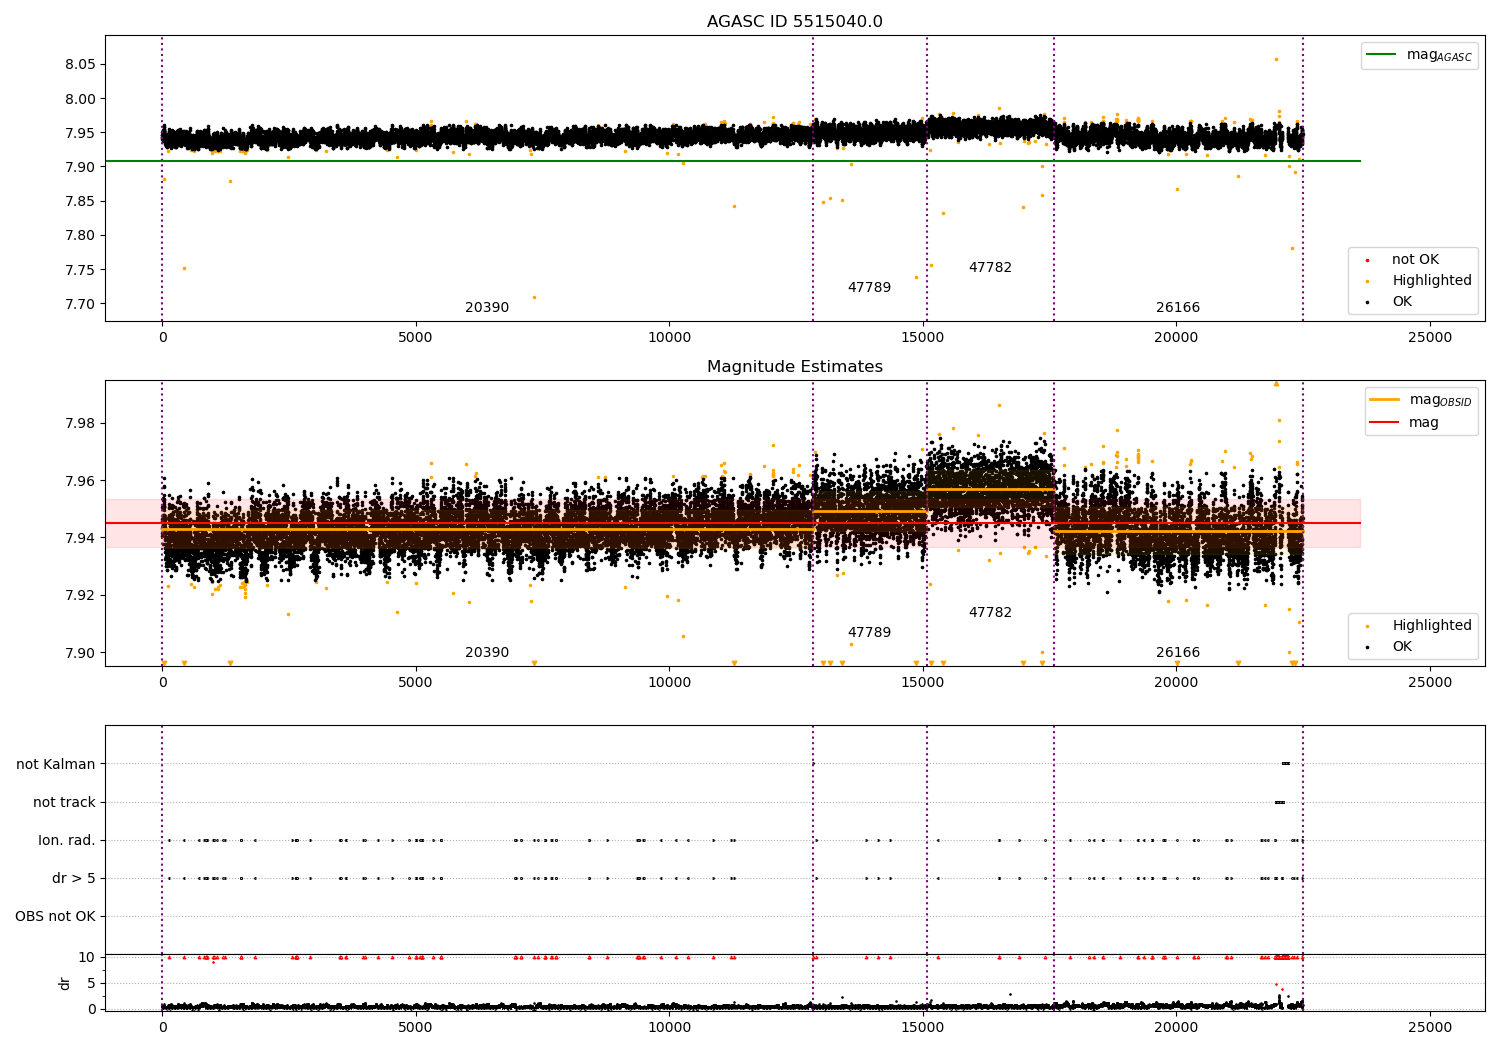Click the 5 tick on the dr axis

click(91, 983)
